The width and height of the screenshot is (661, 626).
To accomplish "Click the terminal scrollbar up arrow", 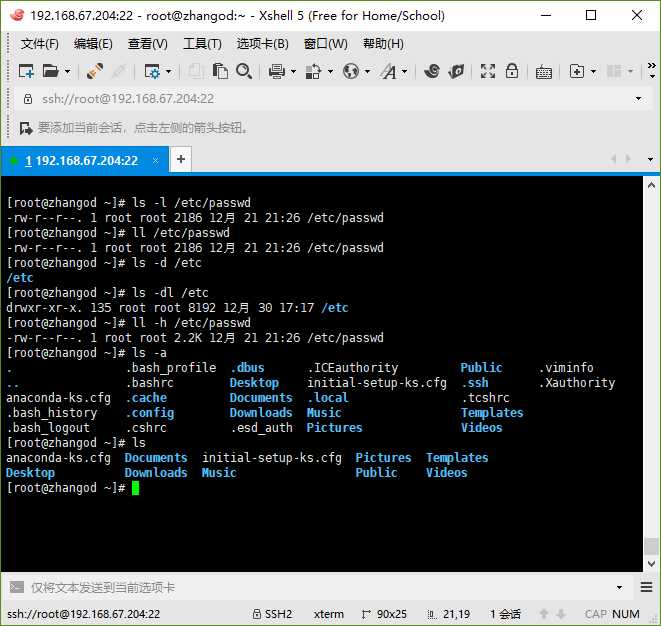I will tap(651, 185).
